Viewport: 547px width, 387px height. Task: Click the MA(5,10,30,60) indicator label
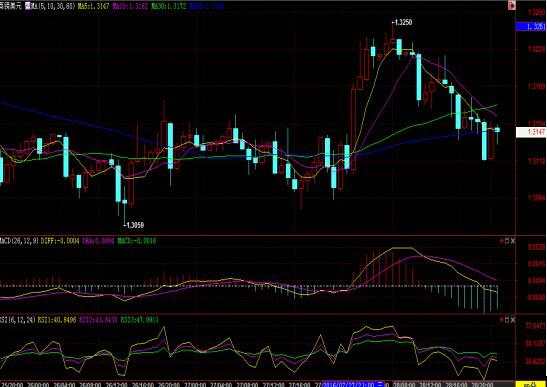click(x=53, y=6)
